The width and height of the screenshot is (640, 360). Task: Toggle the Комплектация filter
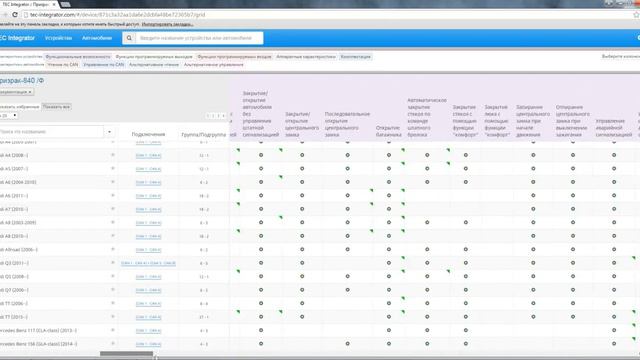(356, 57)
